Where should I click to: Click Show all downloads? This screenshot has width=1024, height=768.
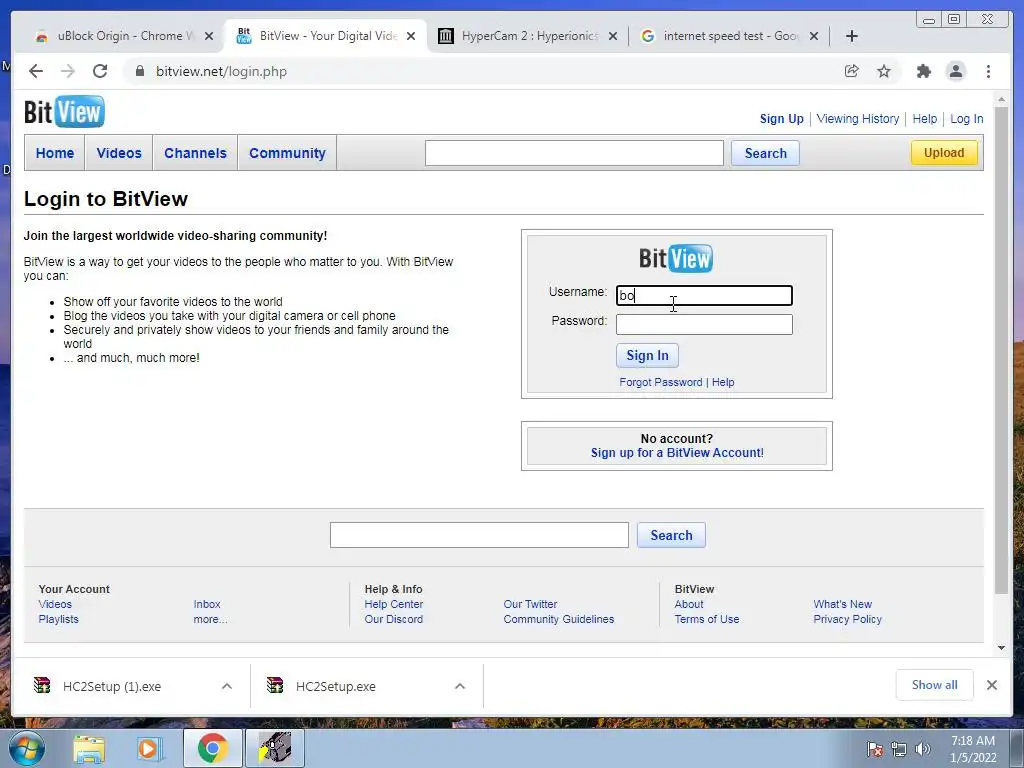(935, 685)
